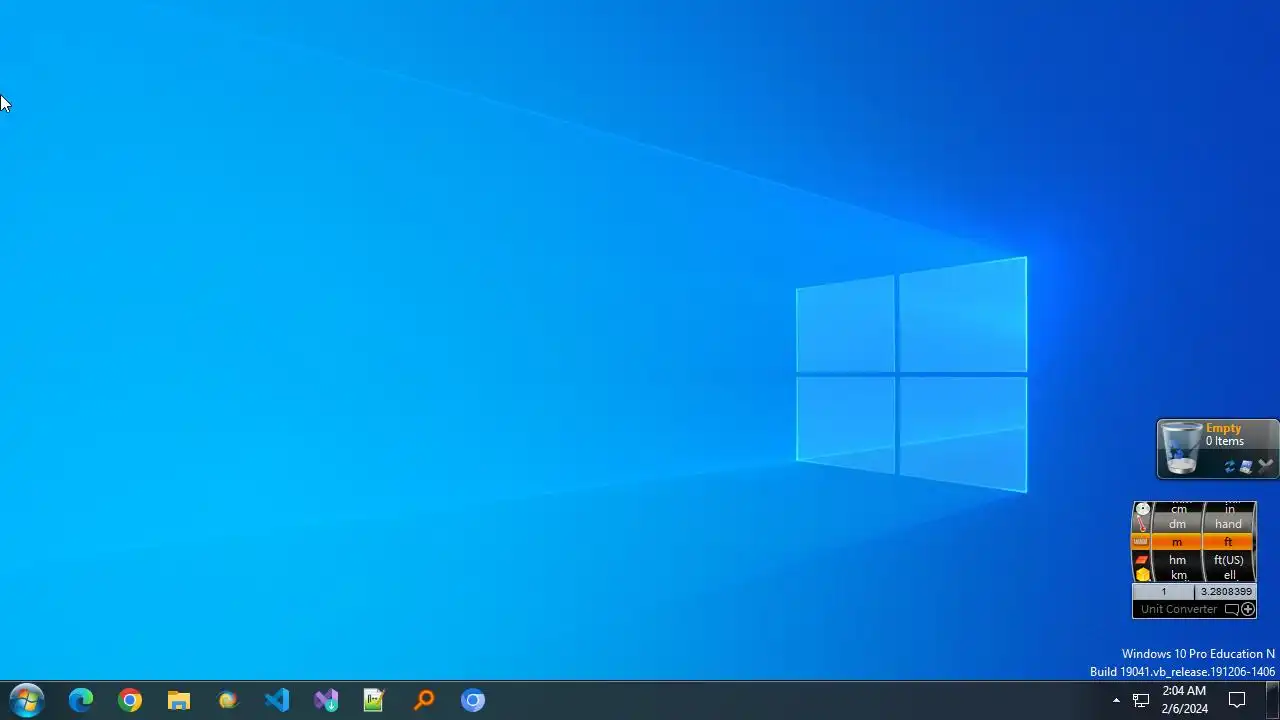The width and height of the screenshot is (1280, 720).
Task: Choose hand as the target unit
Action: (1229, 524)
